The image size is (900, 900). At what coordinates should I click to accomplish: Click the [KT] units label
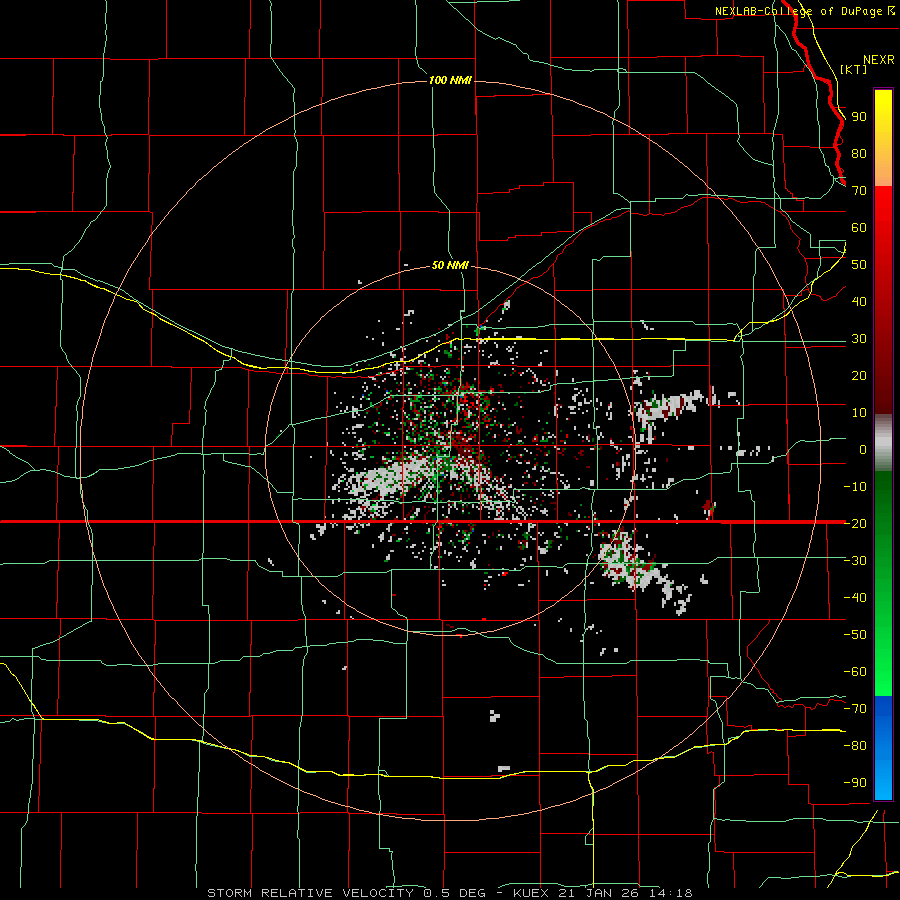pyautogui.click(x=854, y=69)
